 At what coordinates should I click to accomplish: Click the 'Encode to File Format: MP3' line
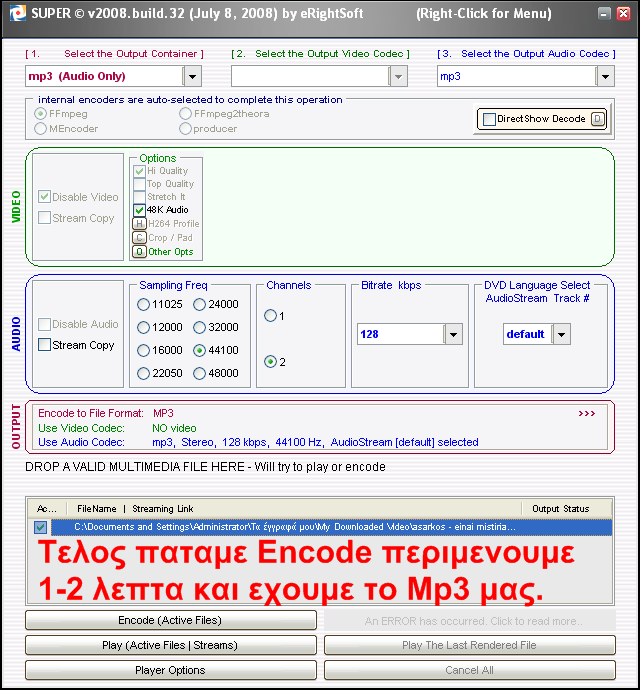(106, 413)
